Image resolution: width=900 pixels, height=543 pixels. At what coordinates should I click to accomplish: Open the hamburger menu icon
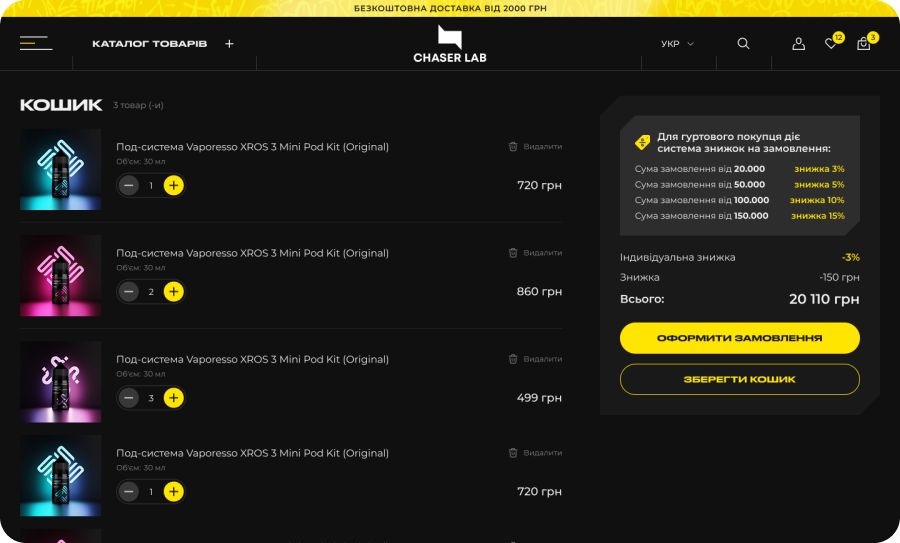coord(36,43)
